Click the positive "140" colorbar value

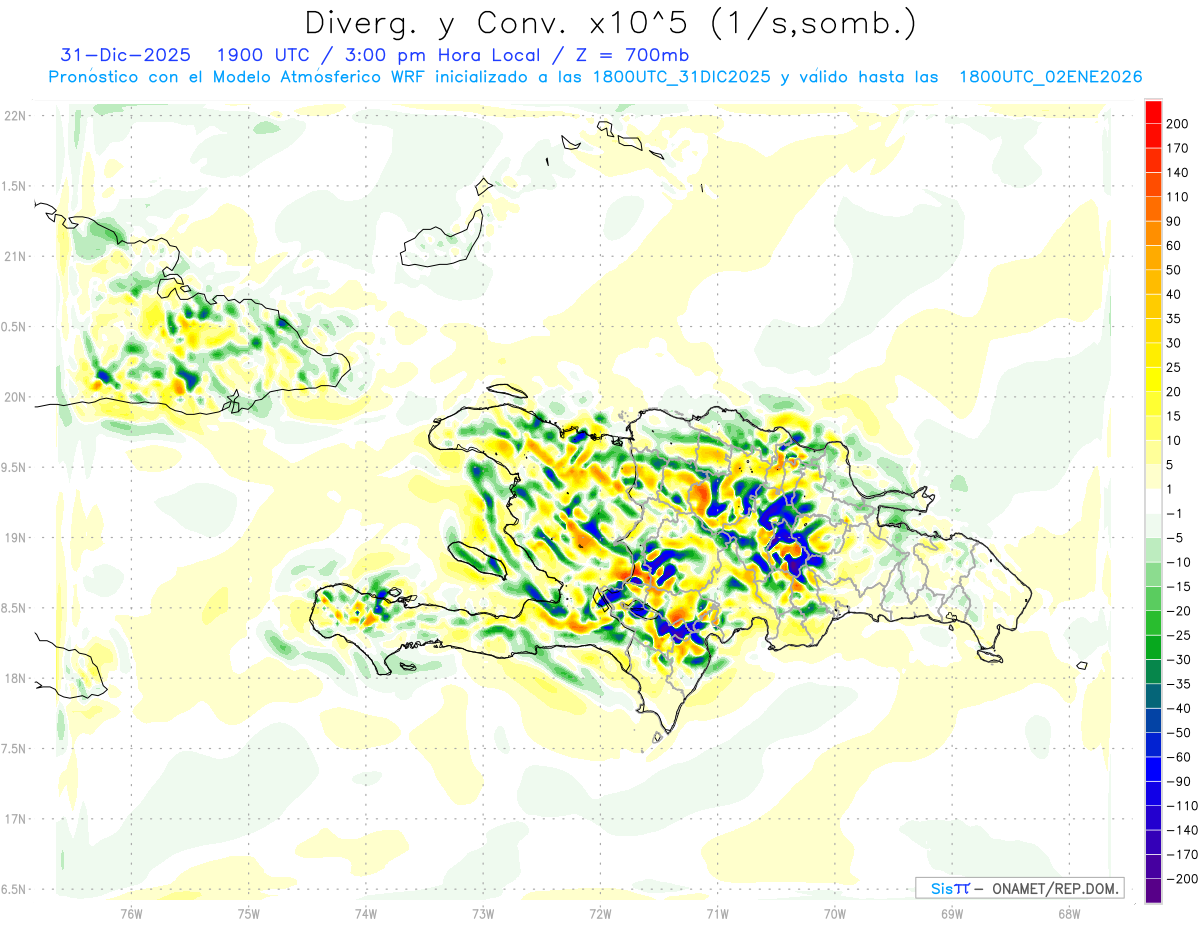pos(1177,173)
